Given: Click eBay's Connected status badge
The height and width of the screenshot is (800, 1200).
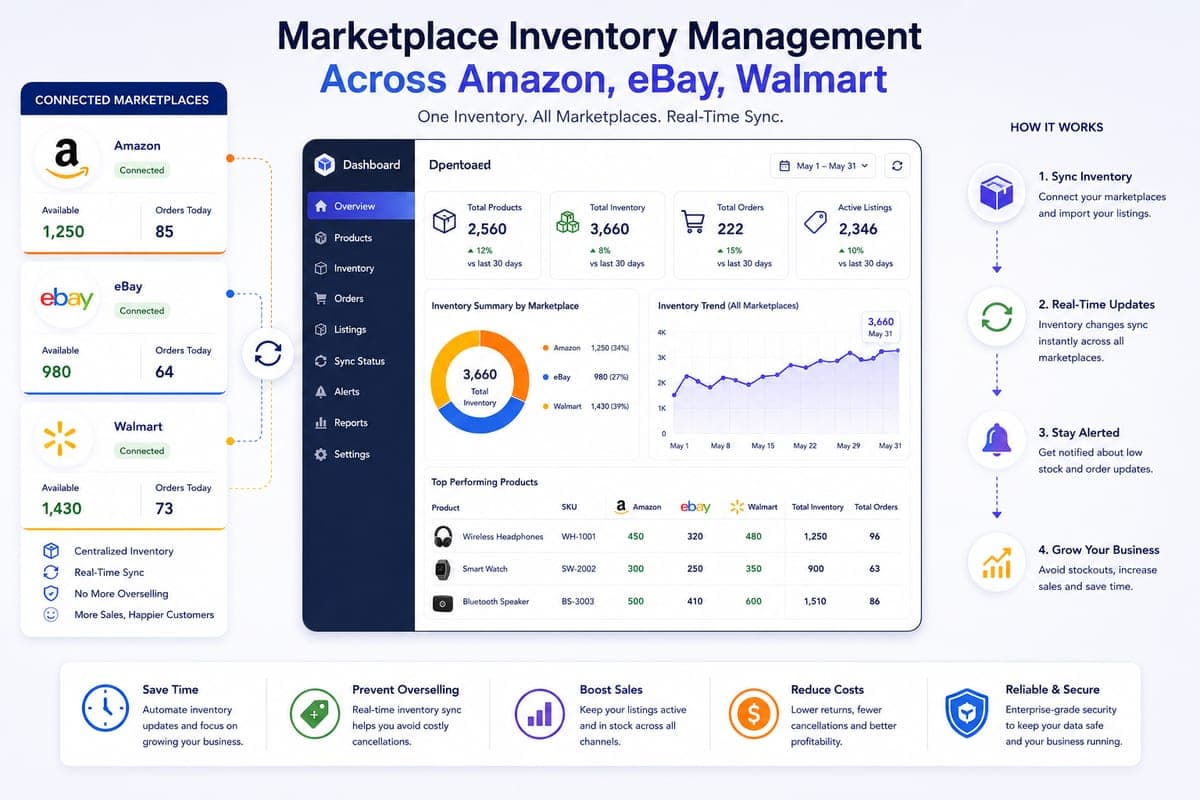Looking at the screenshot, I should pos(142,311).
